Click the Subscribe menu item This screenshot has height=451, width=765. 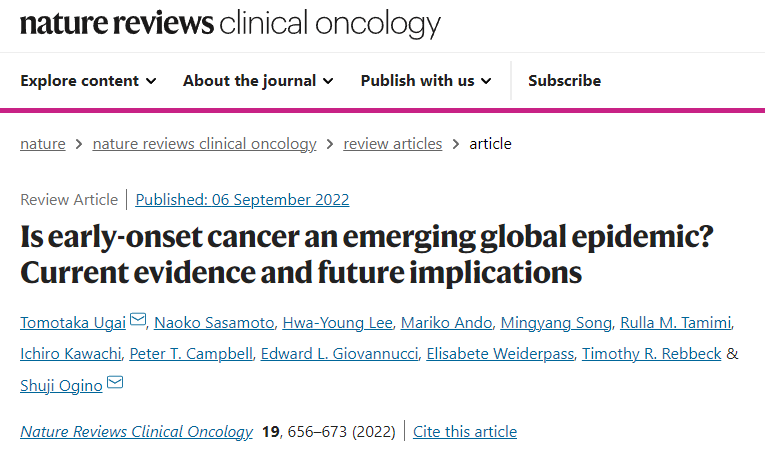click(564, 81)
